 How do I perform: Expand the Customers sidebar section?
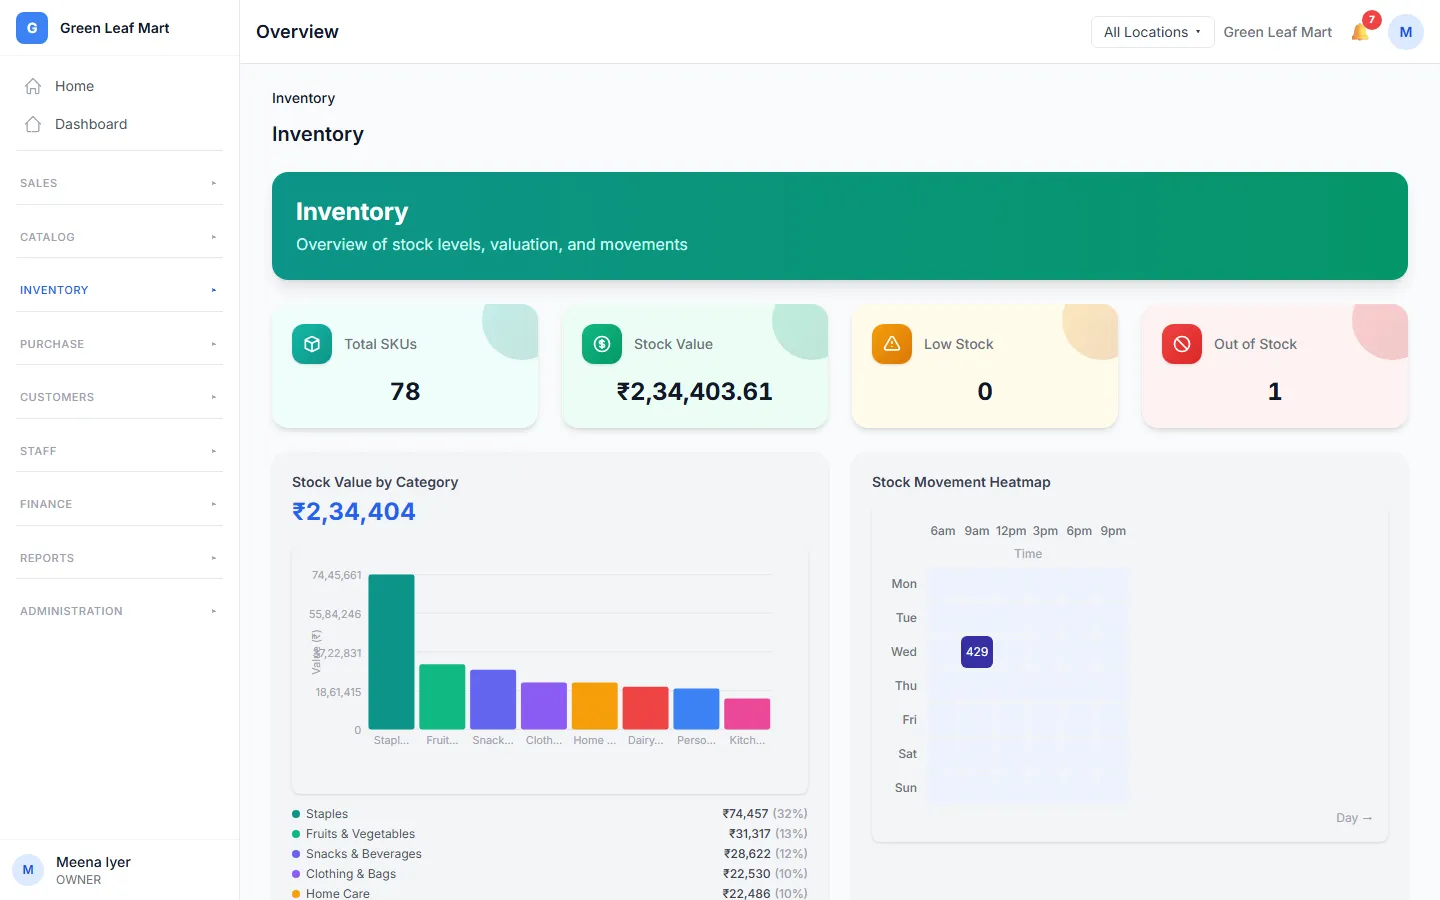[120, 397]
